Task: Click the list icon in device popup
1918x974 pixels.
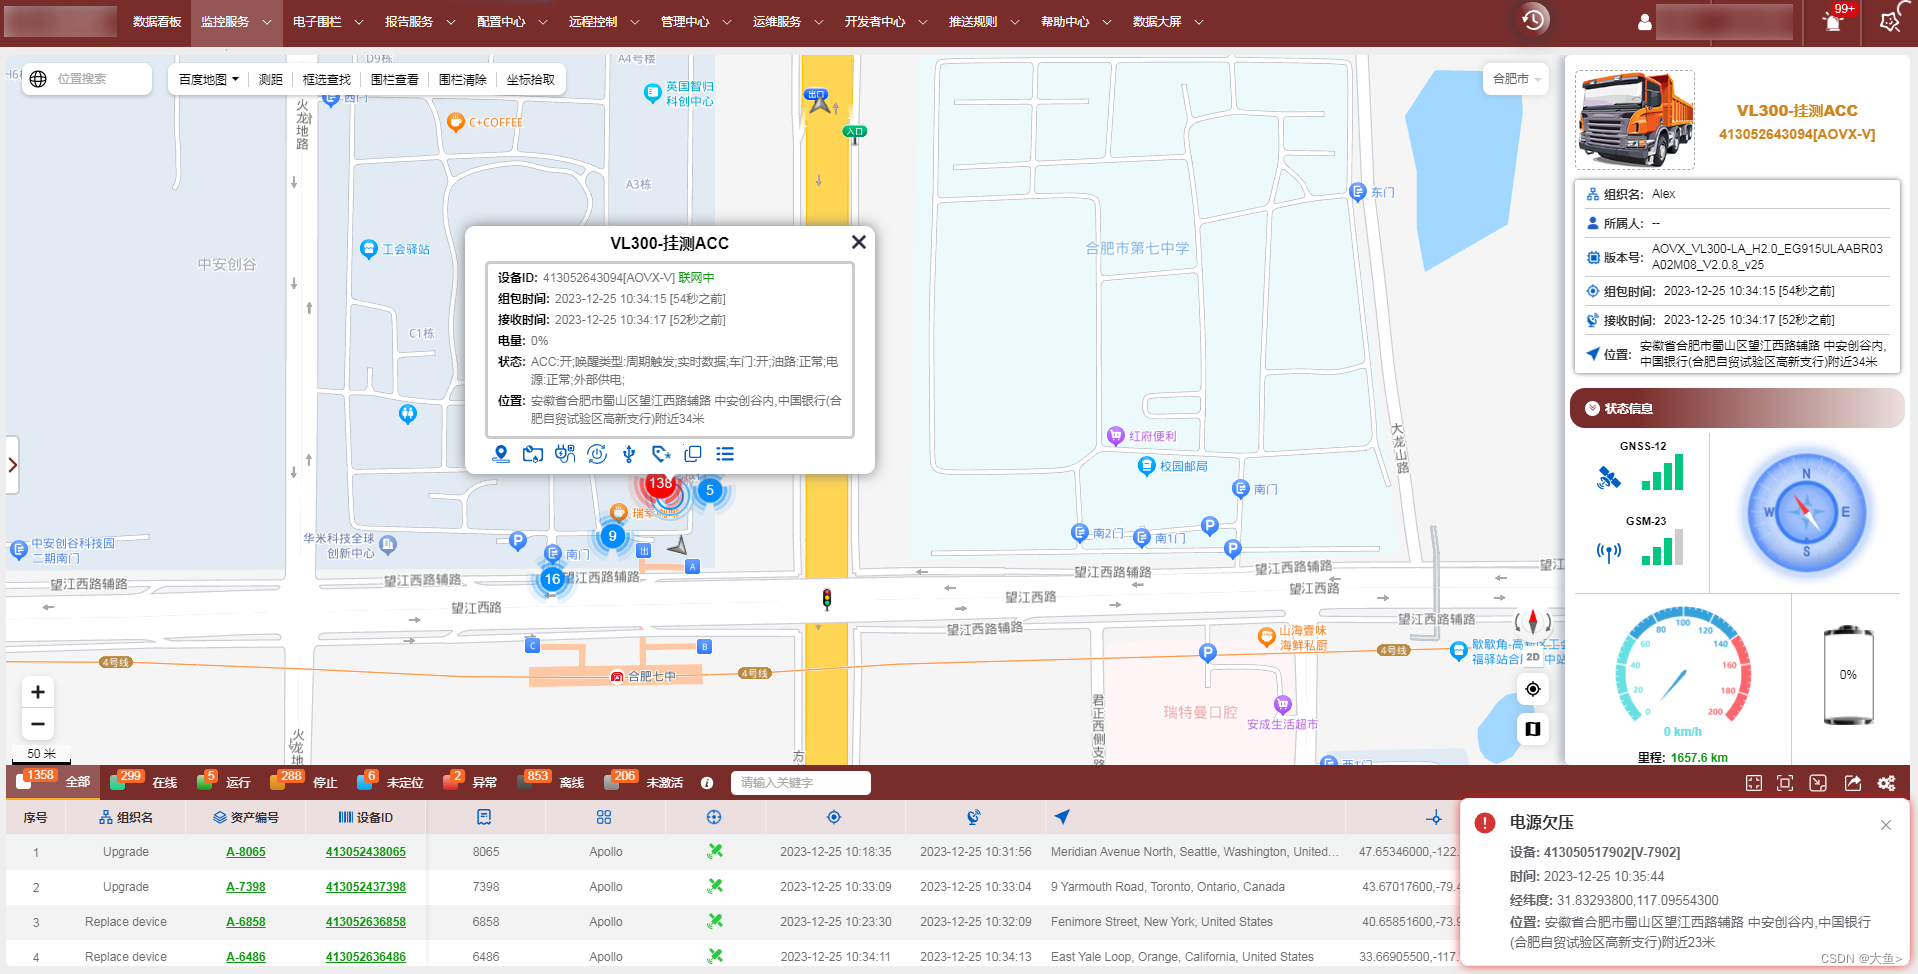Action: click(725, 454)
